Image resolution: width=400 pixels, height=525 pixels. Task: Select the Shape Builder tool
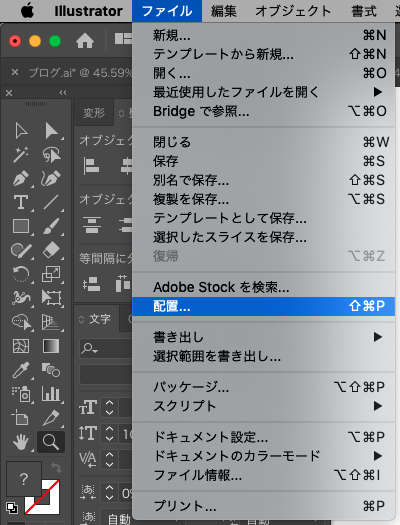coord(21,322)
